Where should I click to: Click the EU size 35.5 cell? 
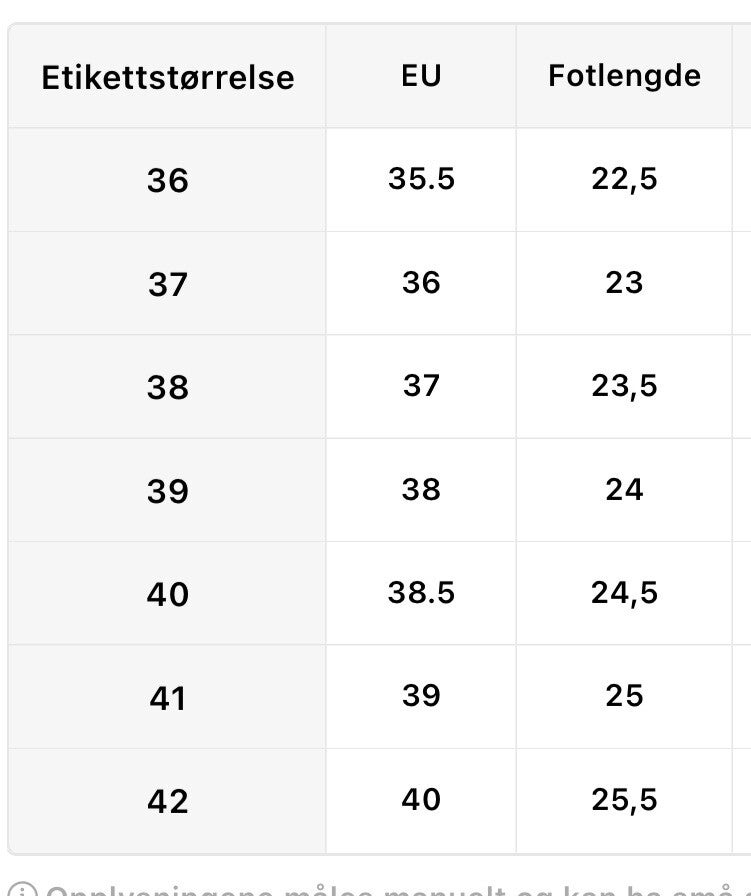[x=421, y=179]
